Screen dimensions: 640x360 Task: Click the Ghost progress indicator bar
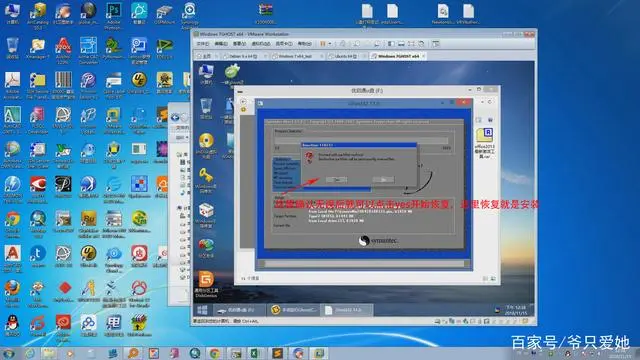click(361, 140)
